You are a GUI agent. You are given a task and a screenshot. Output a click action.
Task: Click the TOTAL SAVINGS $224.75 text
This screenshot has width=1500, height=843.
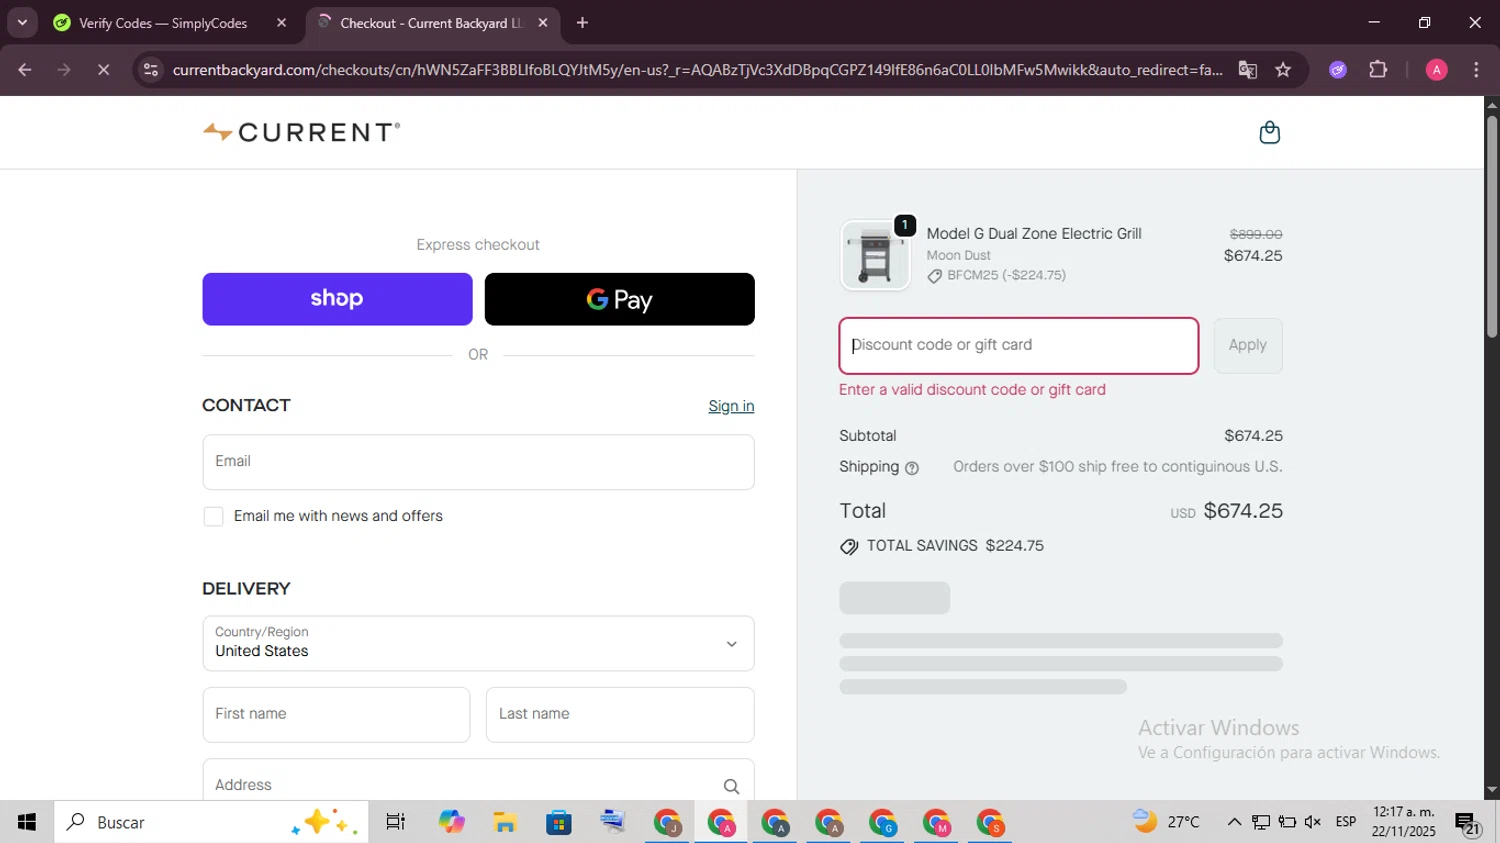[955, 546]
